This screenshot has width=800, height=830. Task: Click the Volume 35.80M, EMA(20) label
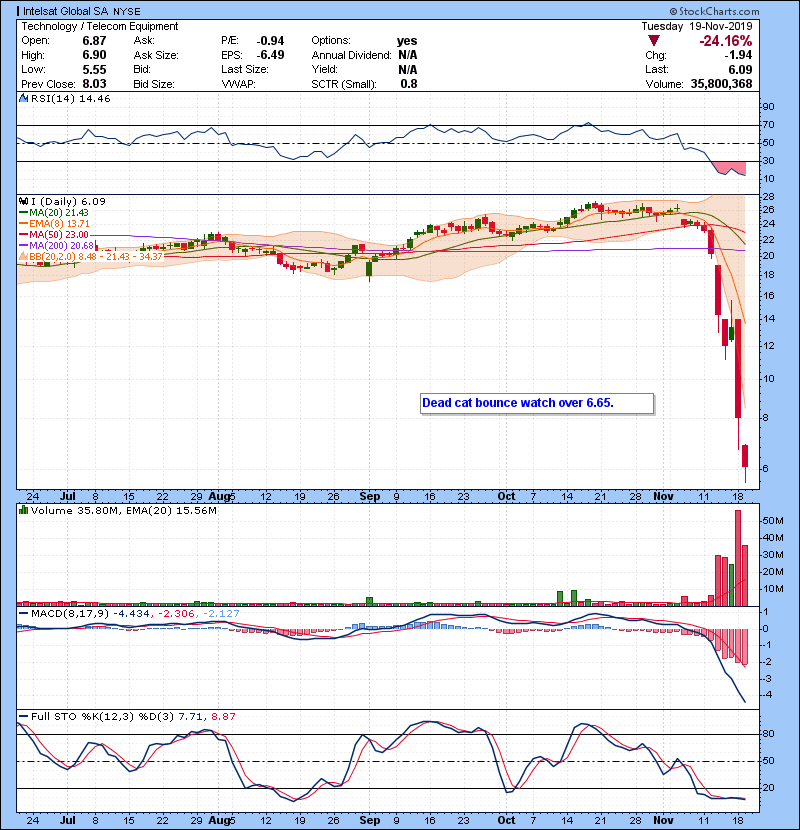tap(124, 511)
